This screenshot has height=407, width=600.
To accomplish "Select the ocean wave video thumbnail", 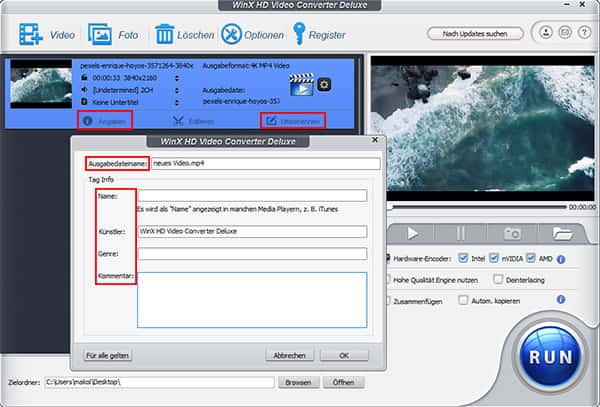I will (41, 84).
